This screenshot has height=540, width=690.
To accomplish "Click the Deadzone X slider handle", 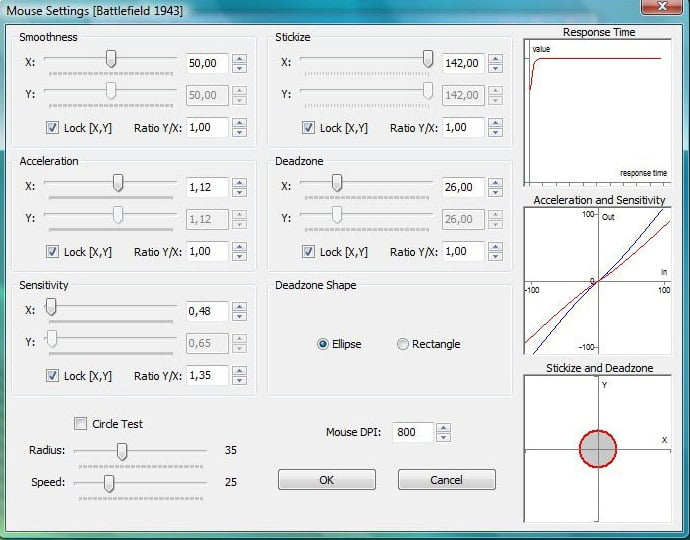I will (337, 183).
